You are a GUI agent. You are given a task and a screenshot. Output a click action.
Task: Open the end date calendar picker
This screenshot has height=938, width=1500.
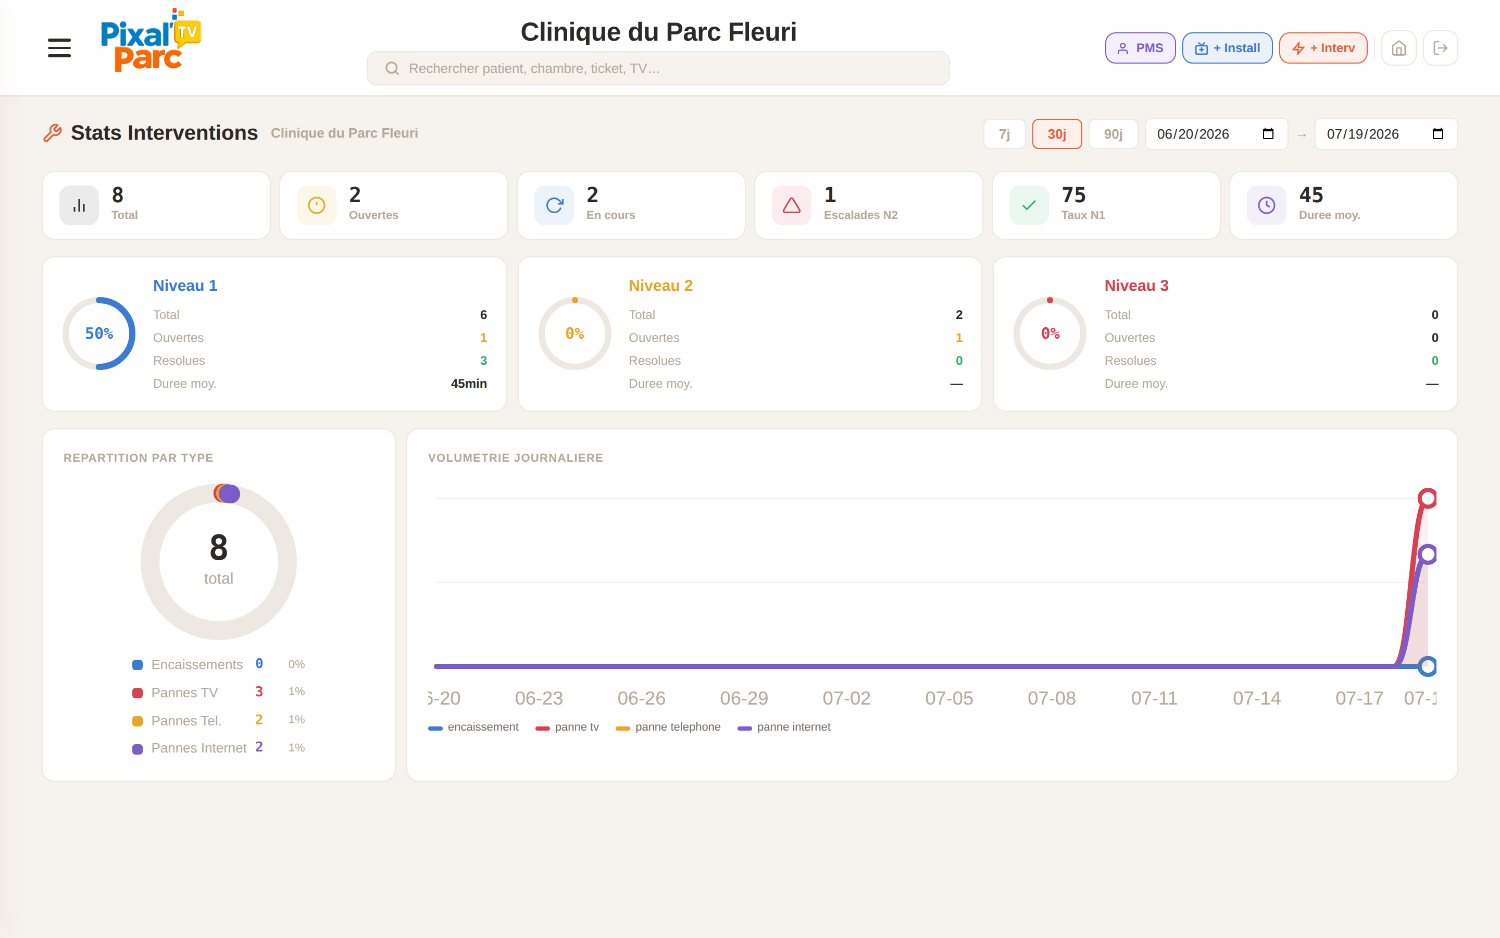pyautogui.click(x=1438, y=134)
